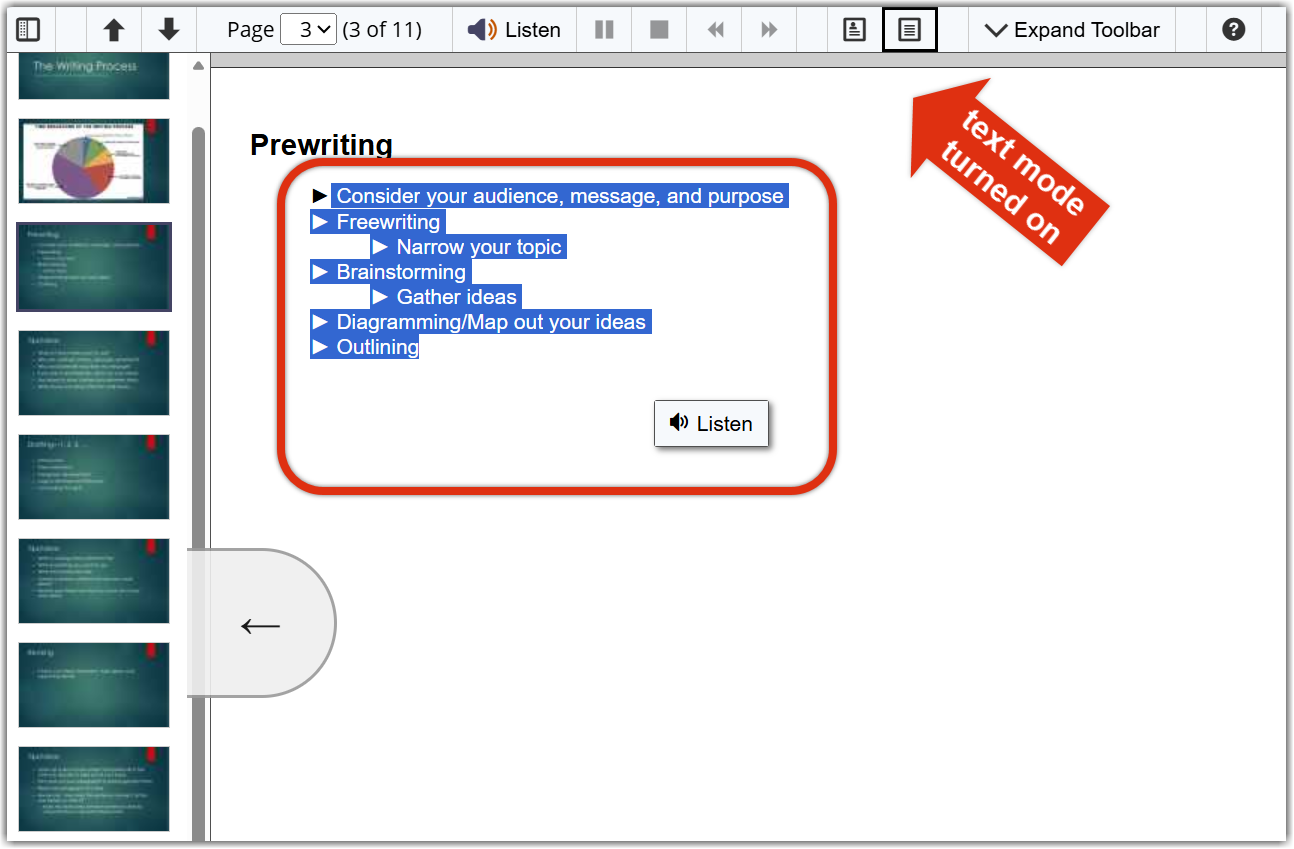Open the page number dropdown

[x=309, y=30]
